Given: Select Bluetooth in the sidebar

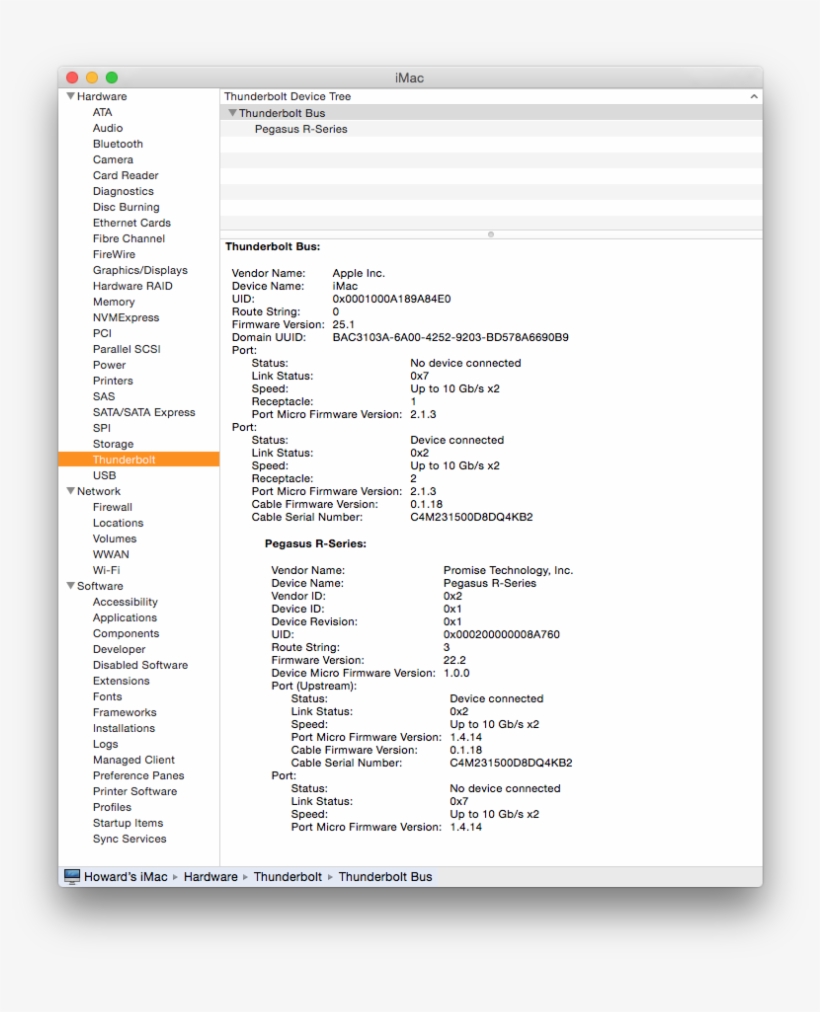Looking at the screenshot, I should [x=118, y=143].
